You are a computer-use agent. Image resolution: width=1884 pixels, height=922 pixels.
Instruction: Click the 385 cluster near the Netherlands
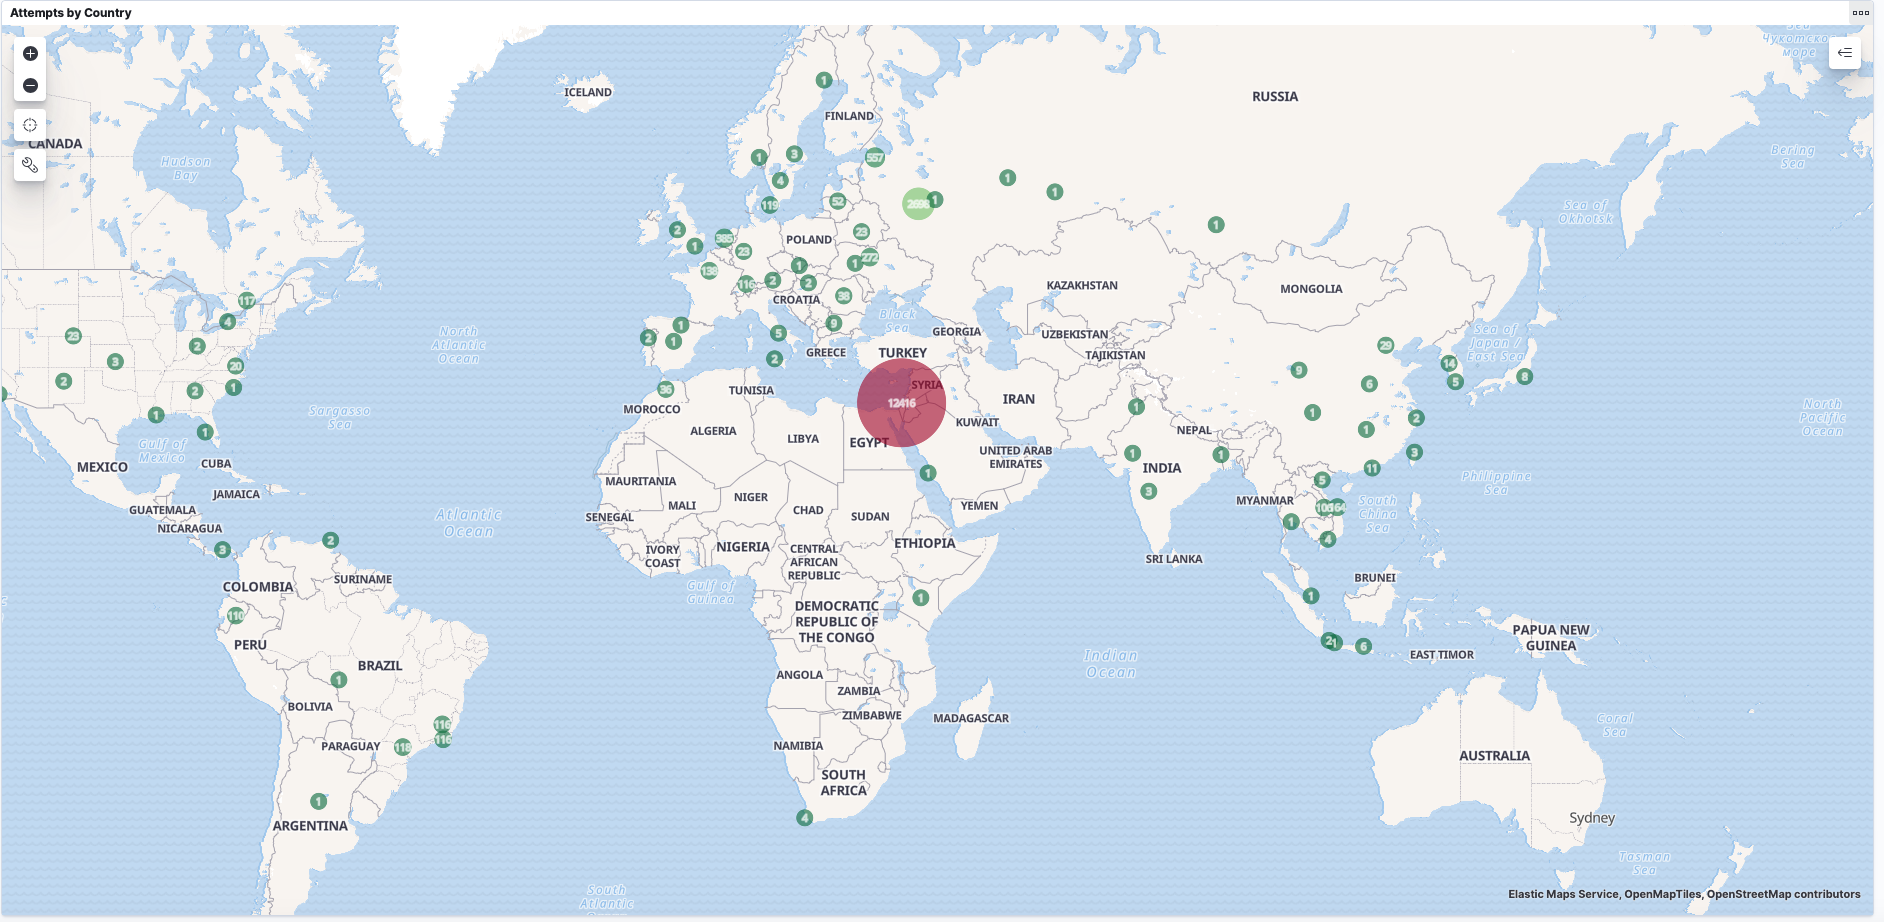(724, 239)
